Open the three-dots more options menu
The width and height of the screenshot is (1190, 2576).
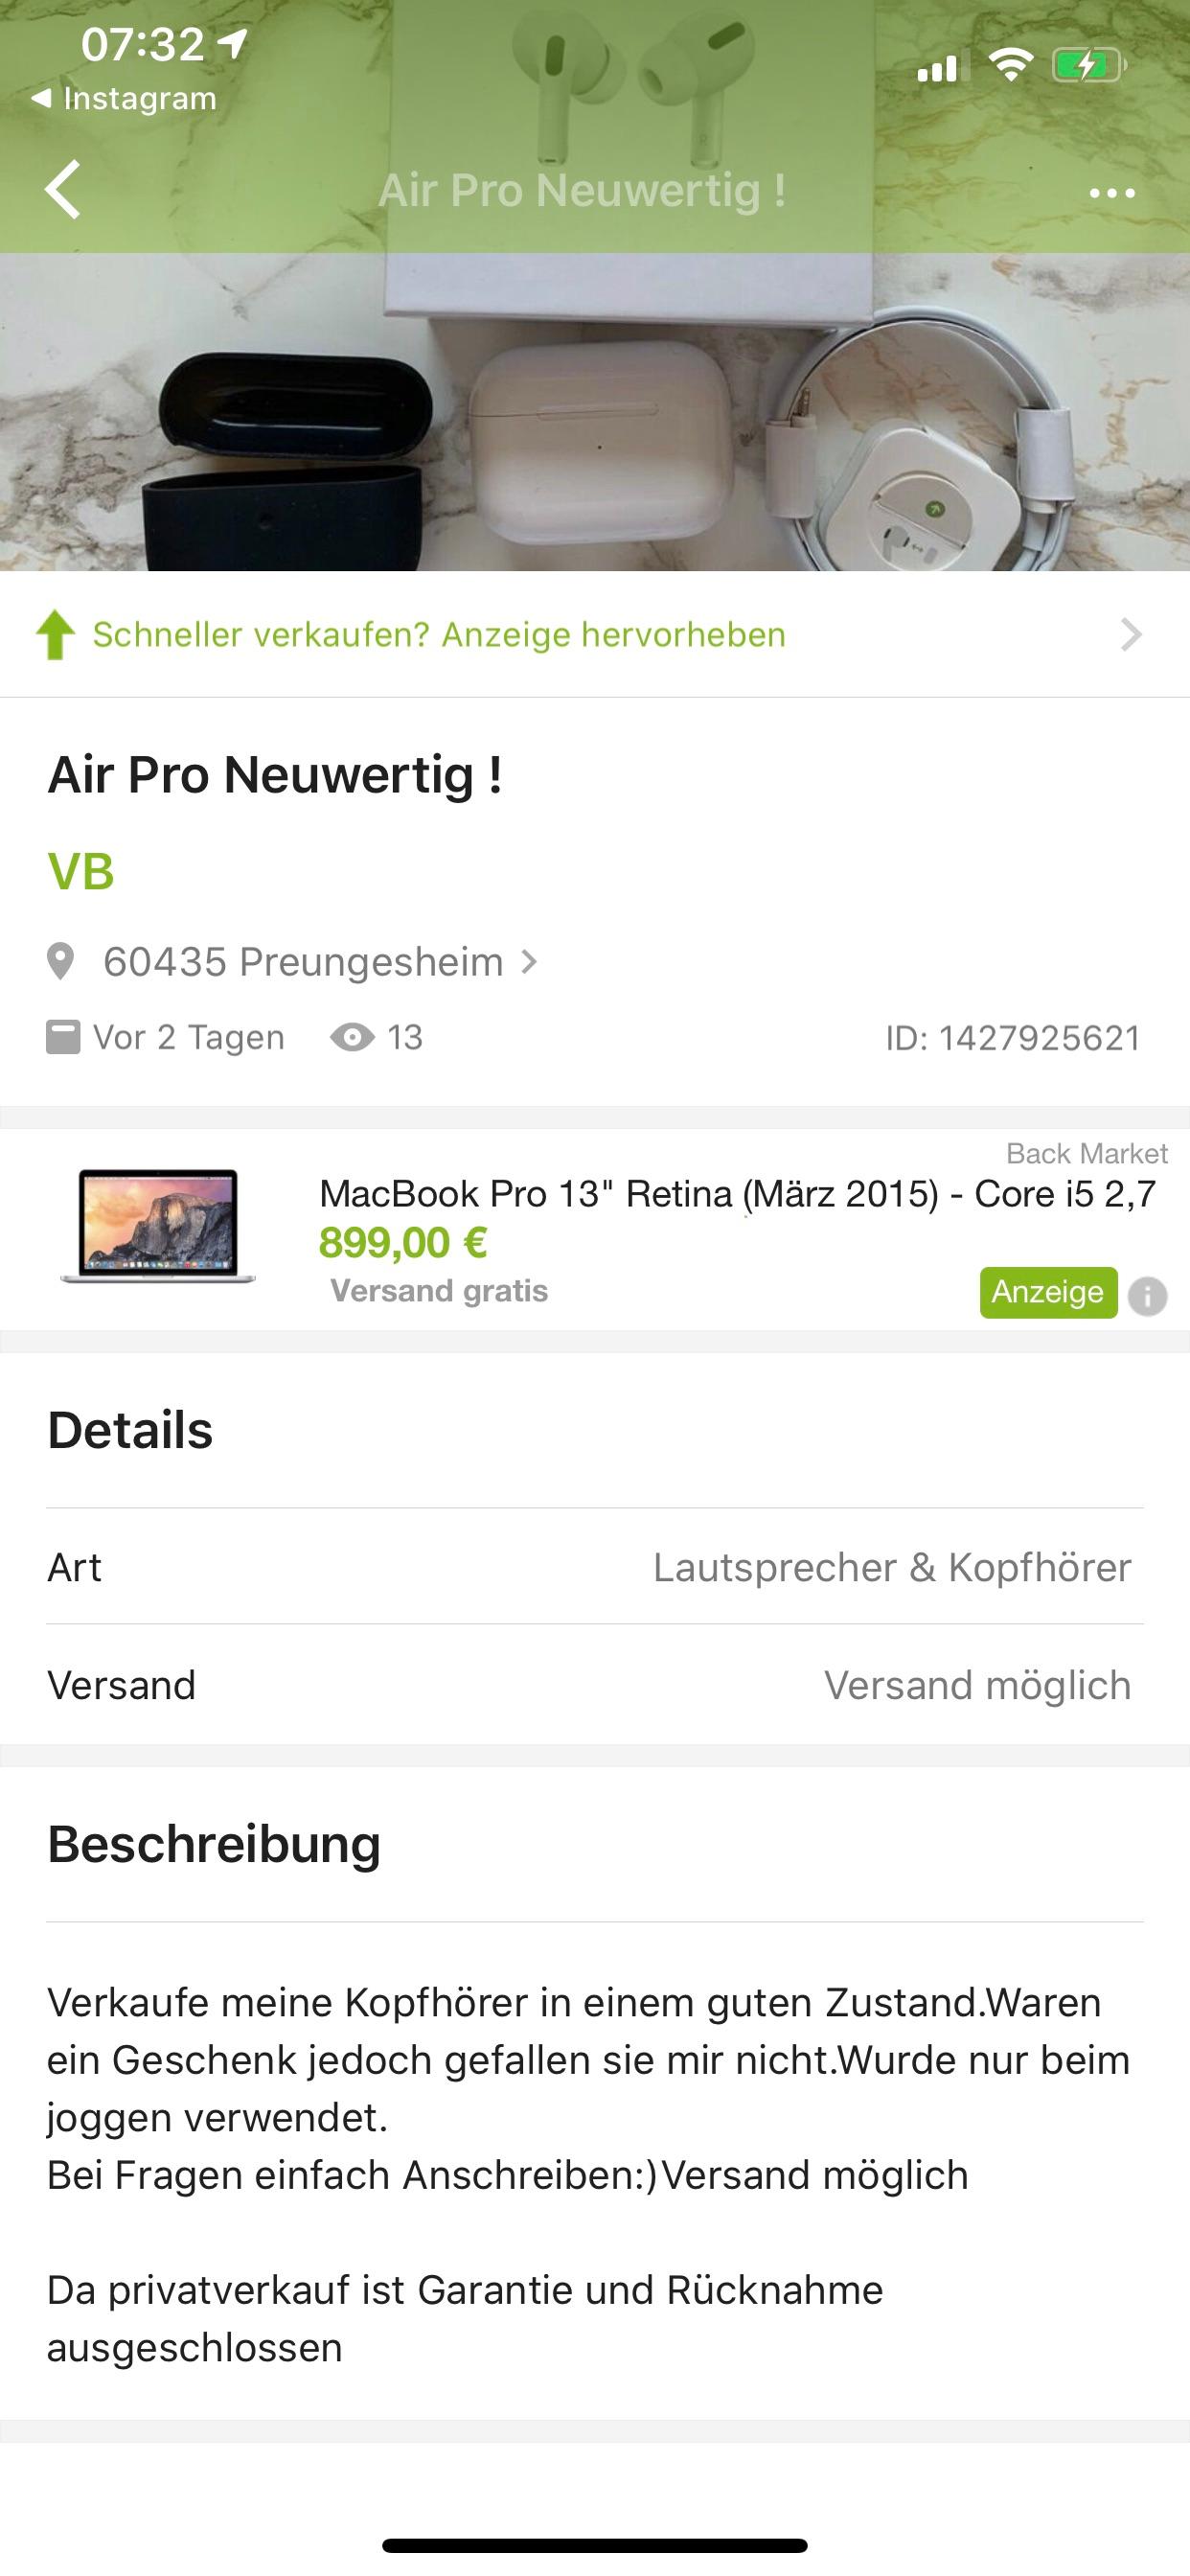pos(1112,193)
